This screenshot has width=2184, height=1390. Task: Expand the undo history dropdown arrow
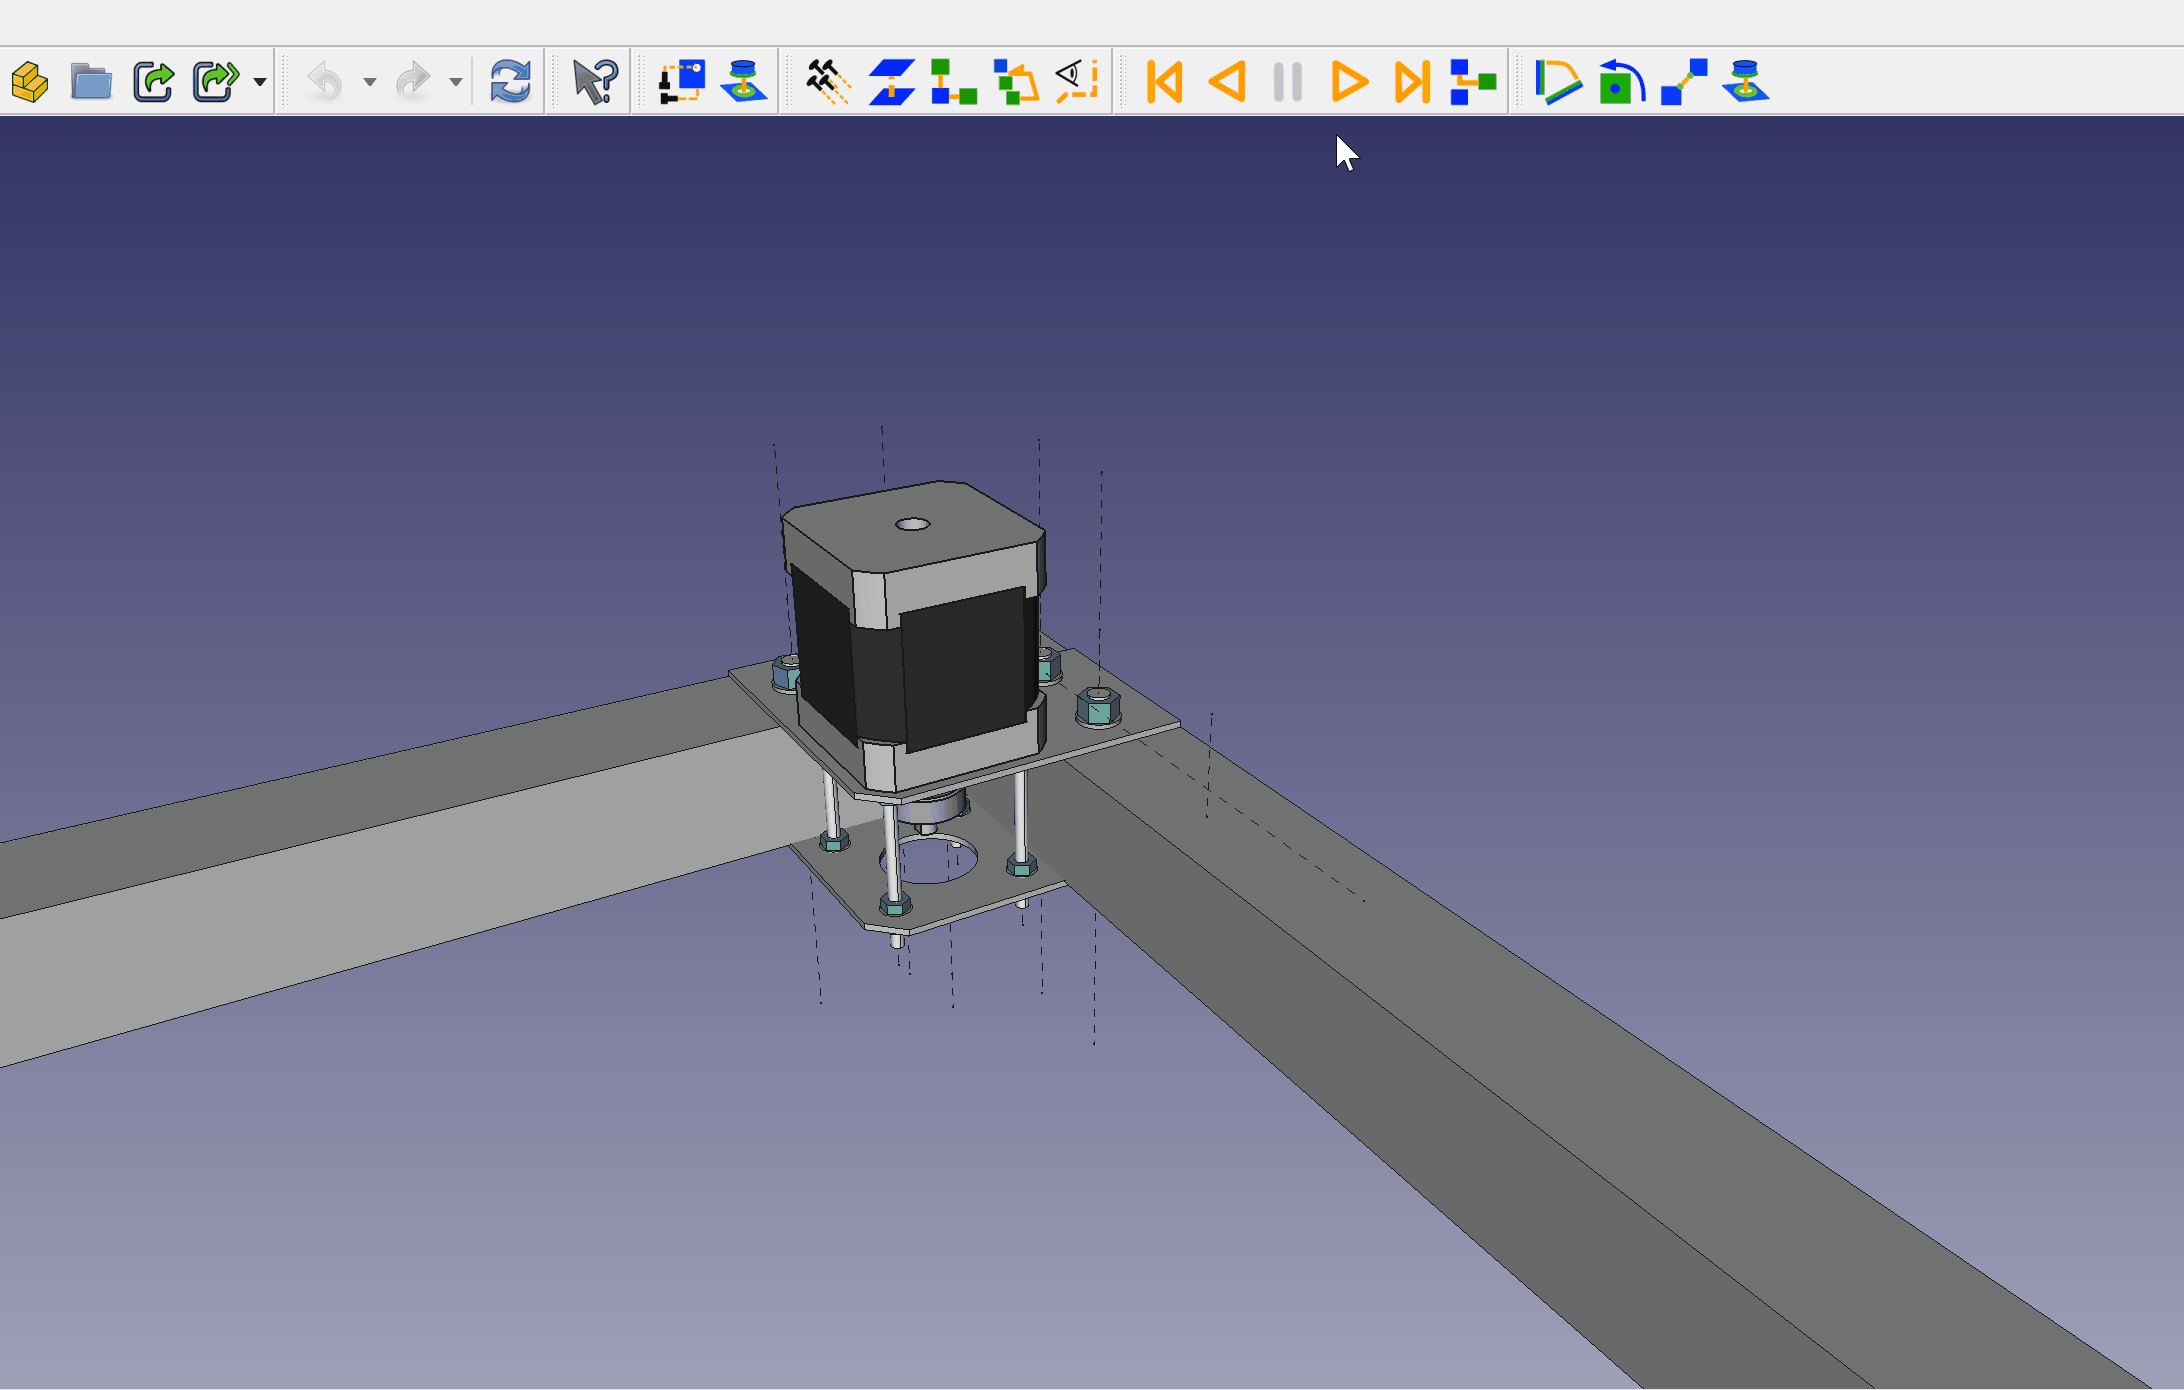click(x=370, y=82)
